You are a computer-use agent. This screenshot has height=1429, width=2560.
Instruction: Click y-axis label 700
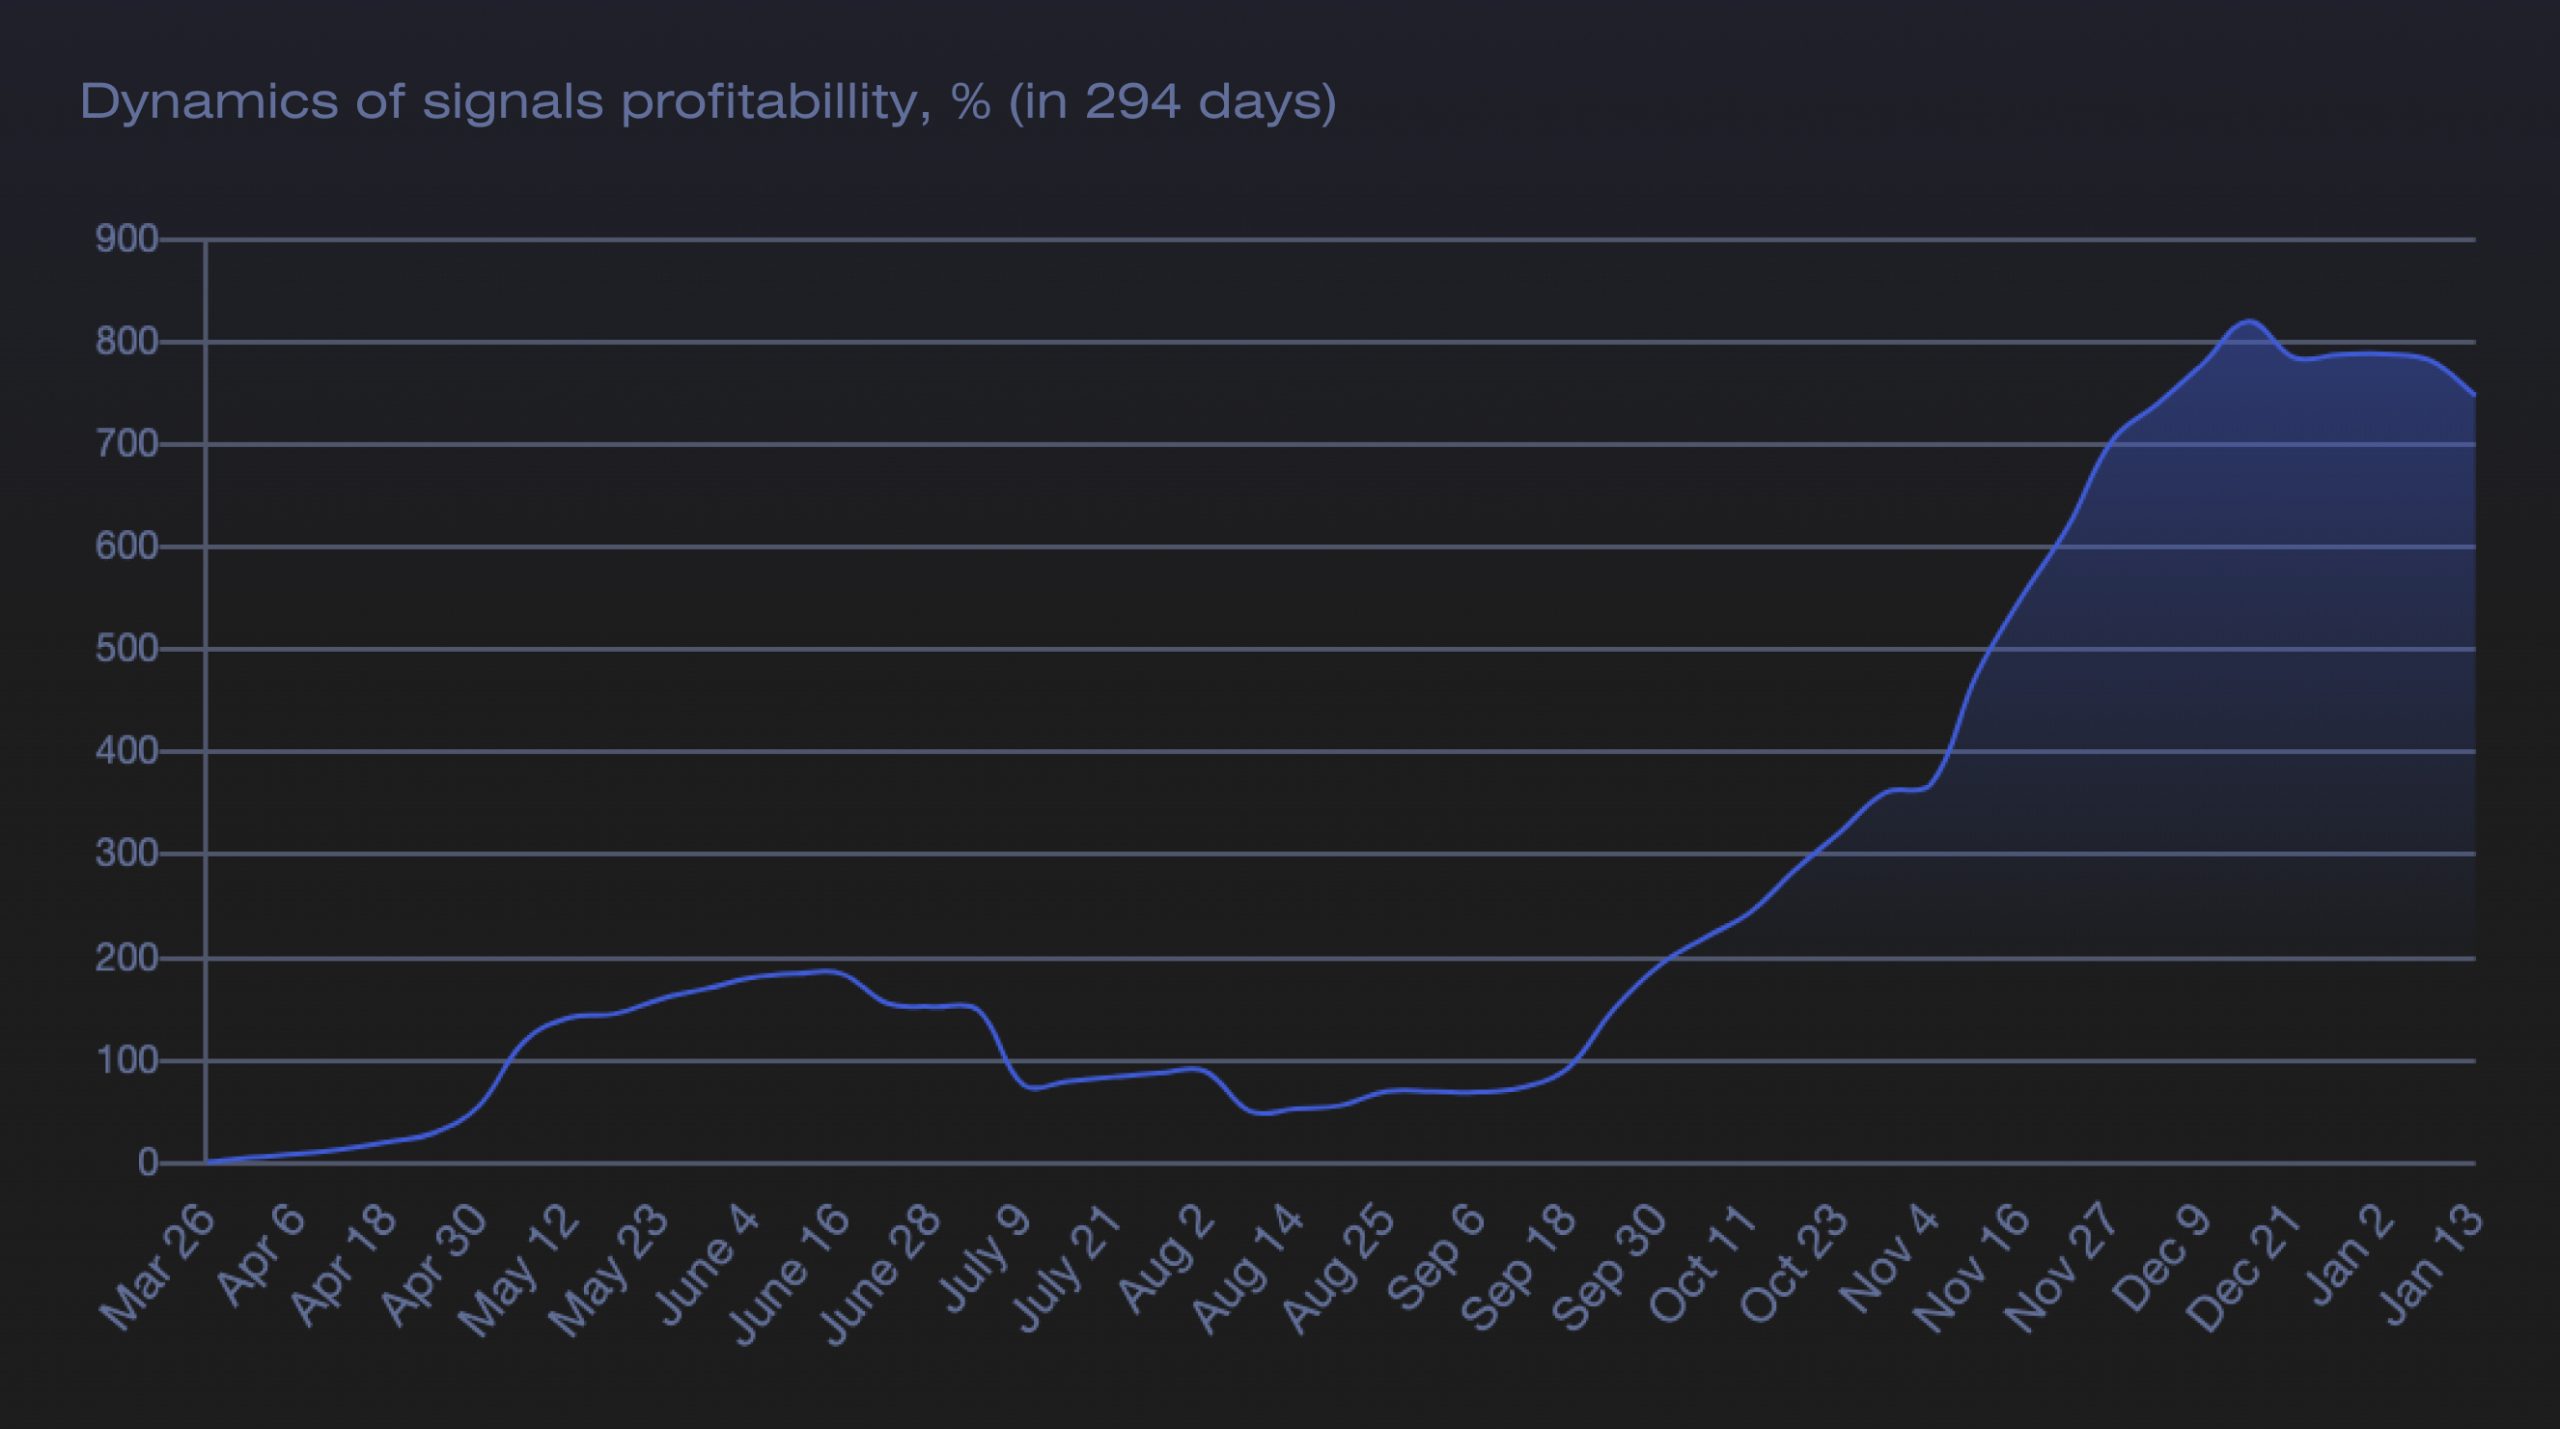point(126,444)
